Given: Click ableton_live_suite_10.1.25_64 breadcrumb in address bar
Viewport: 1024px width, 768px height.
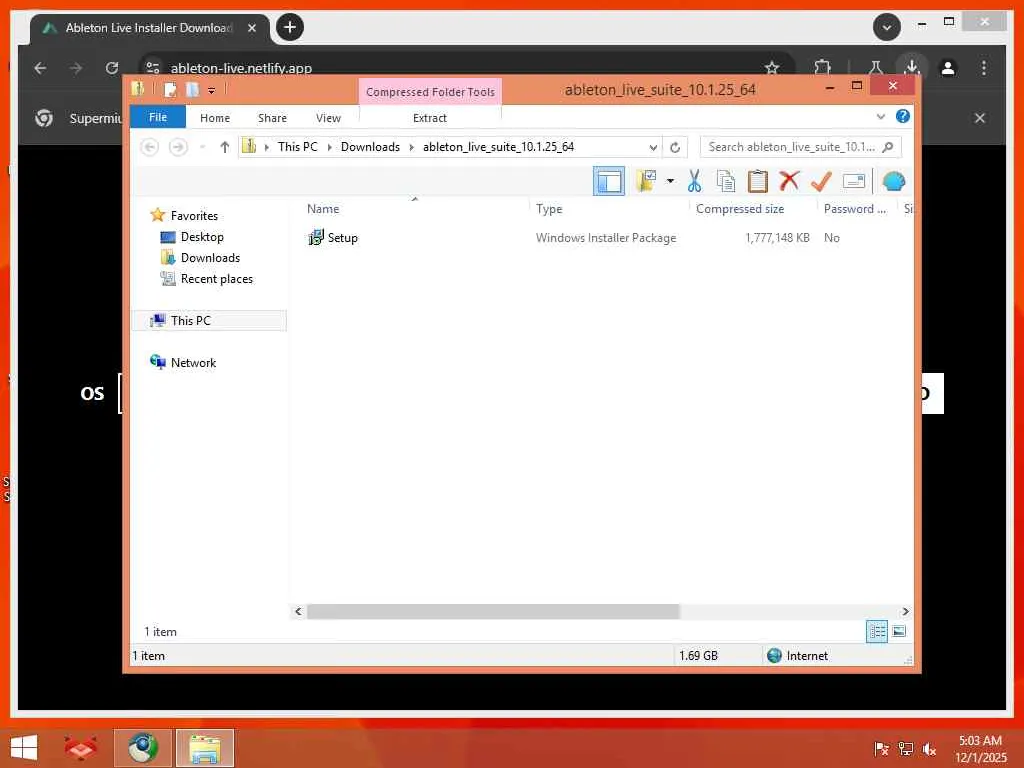Looking at the screenshot, I should coord(498,147).
